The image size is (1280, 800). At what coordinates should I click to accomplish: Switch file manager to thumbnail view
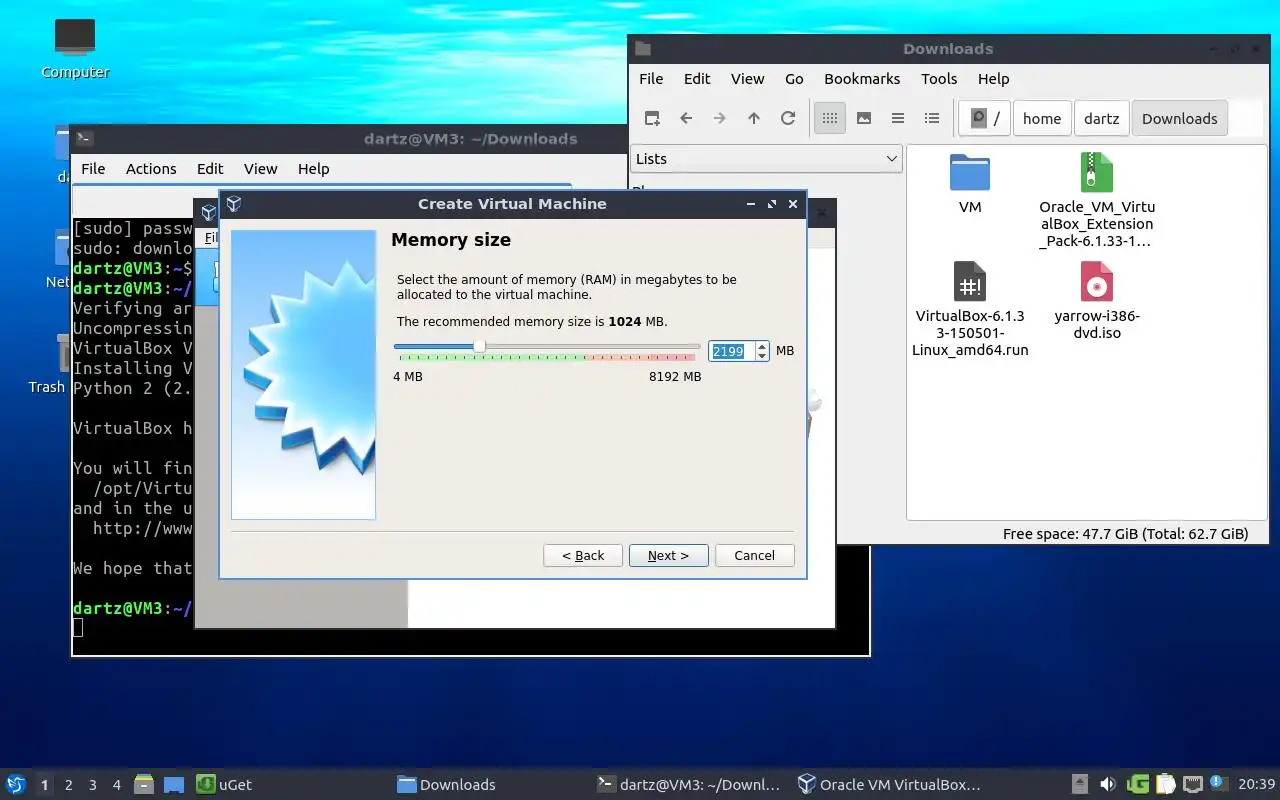[x=864, y=118]
